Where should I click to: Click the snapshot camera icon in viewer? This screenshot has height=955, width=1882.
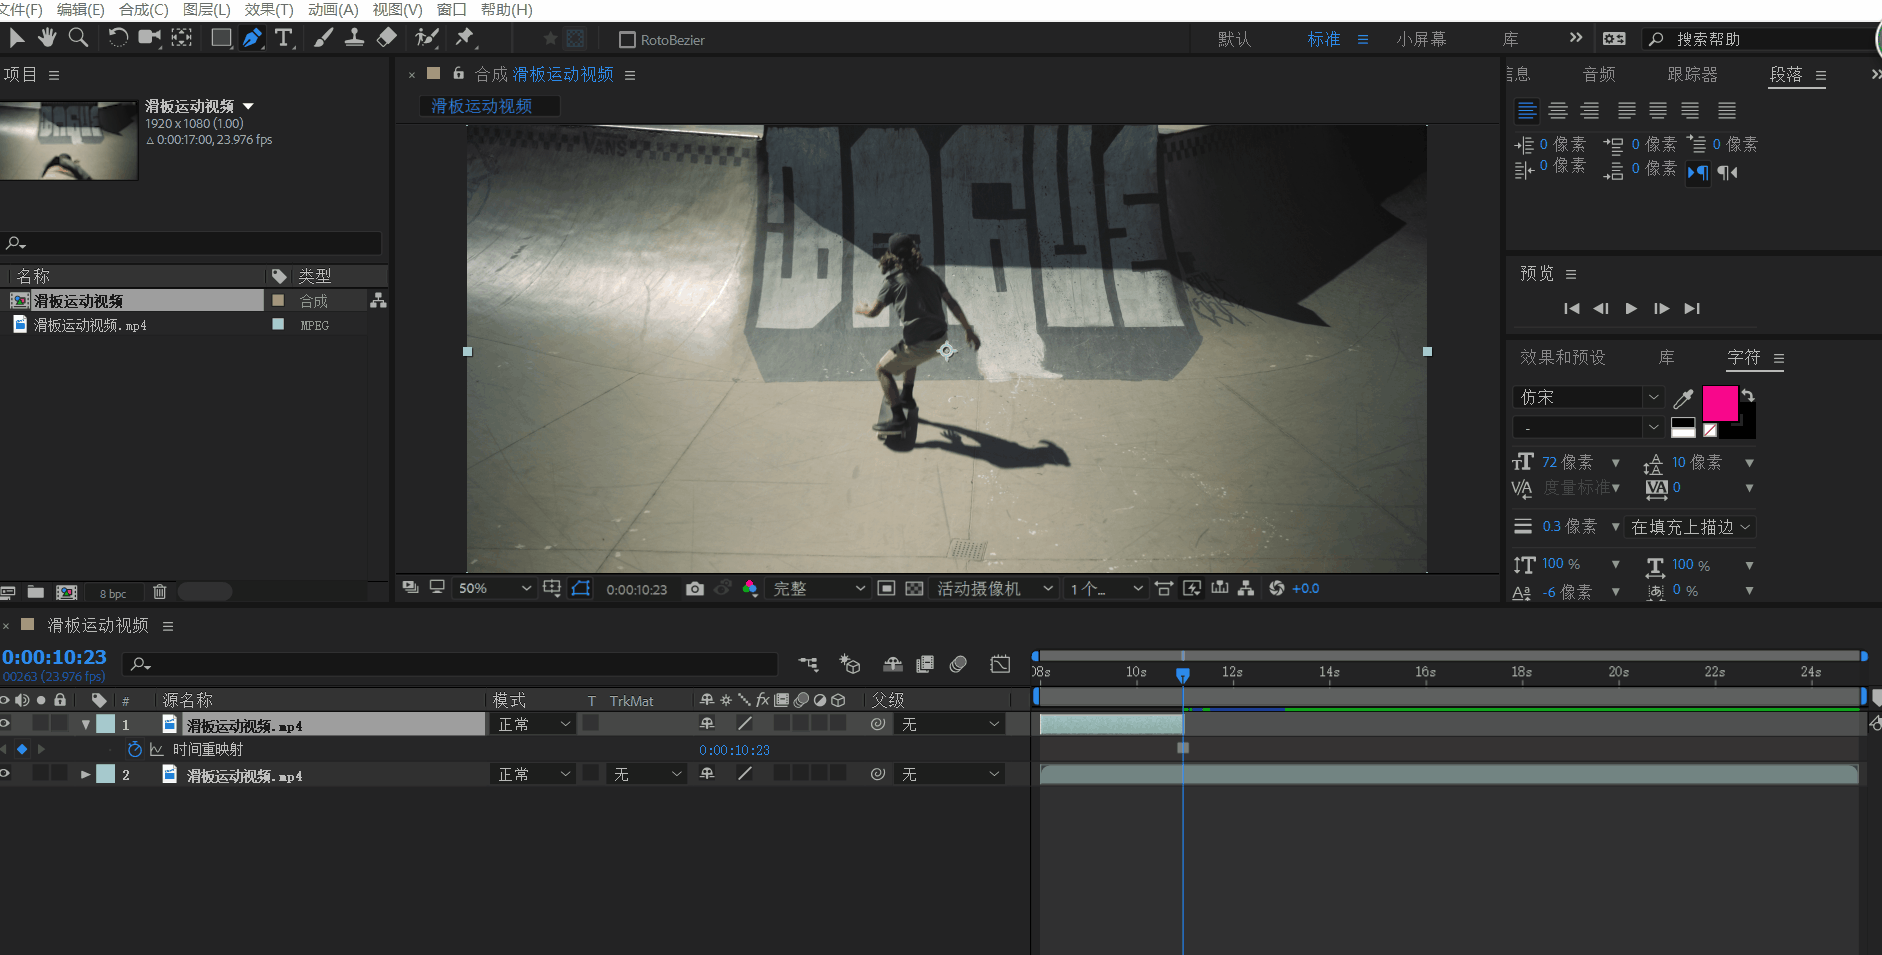[x=694, y=589]
